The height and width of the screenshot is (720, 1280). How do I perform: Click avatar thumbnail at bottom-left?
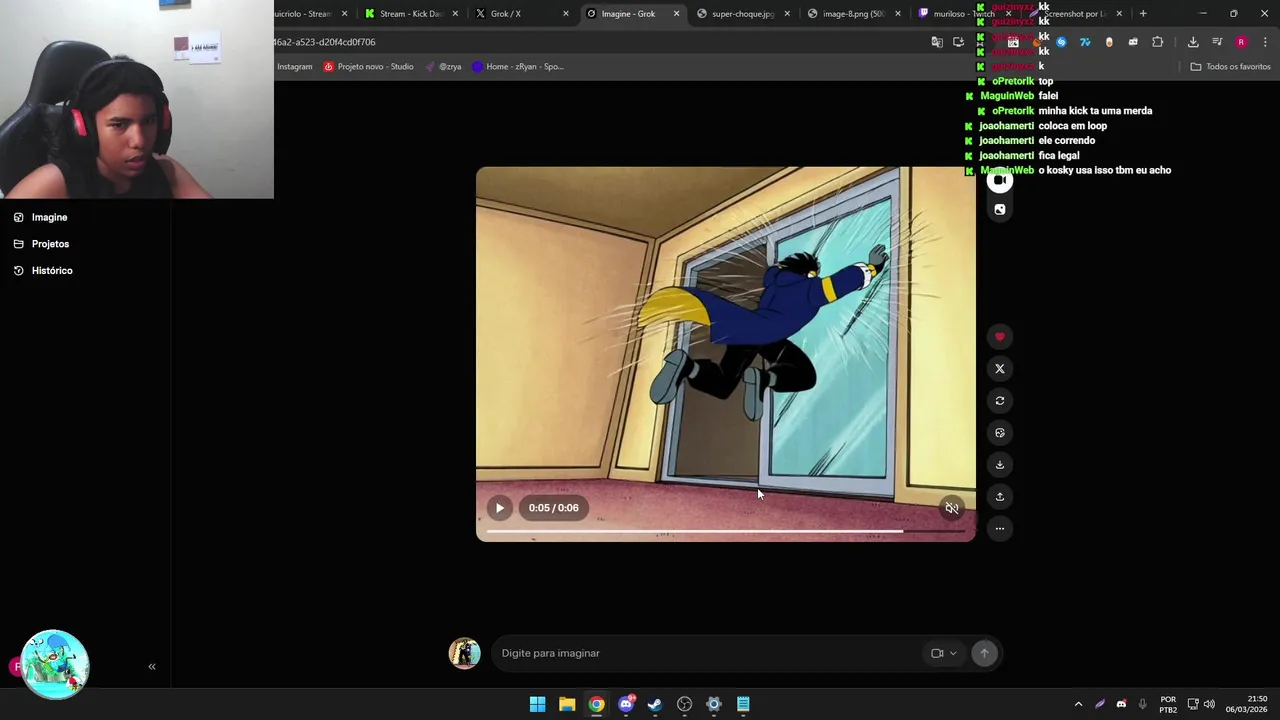55,664
